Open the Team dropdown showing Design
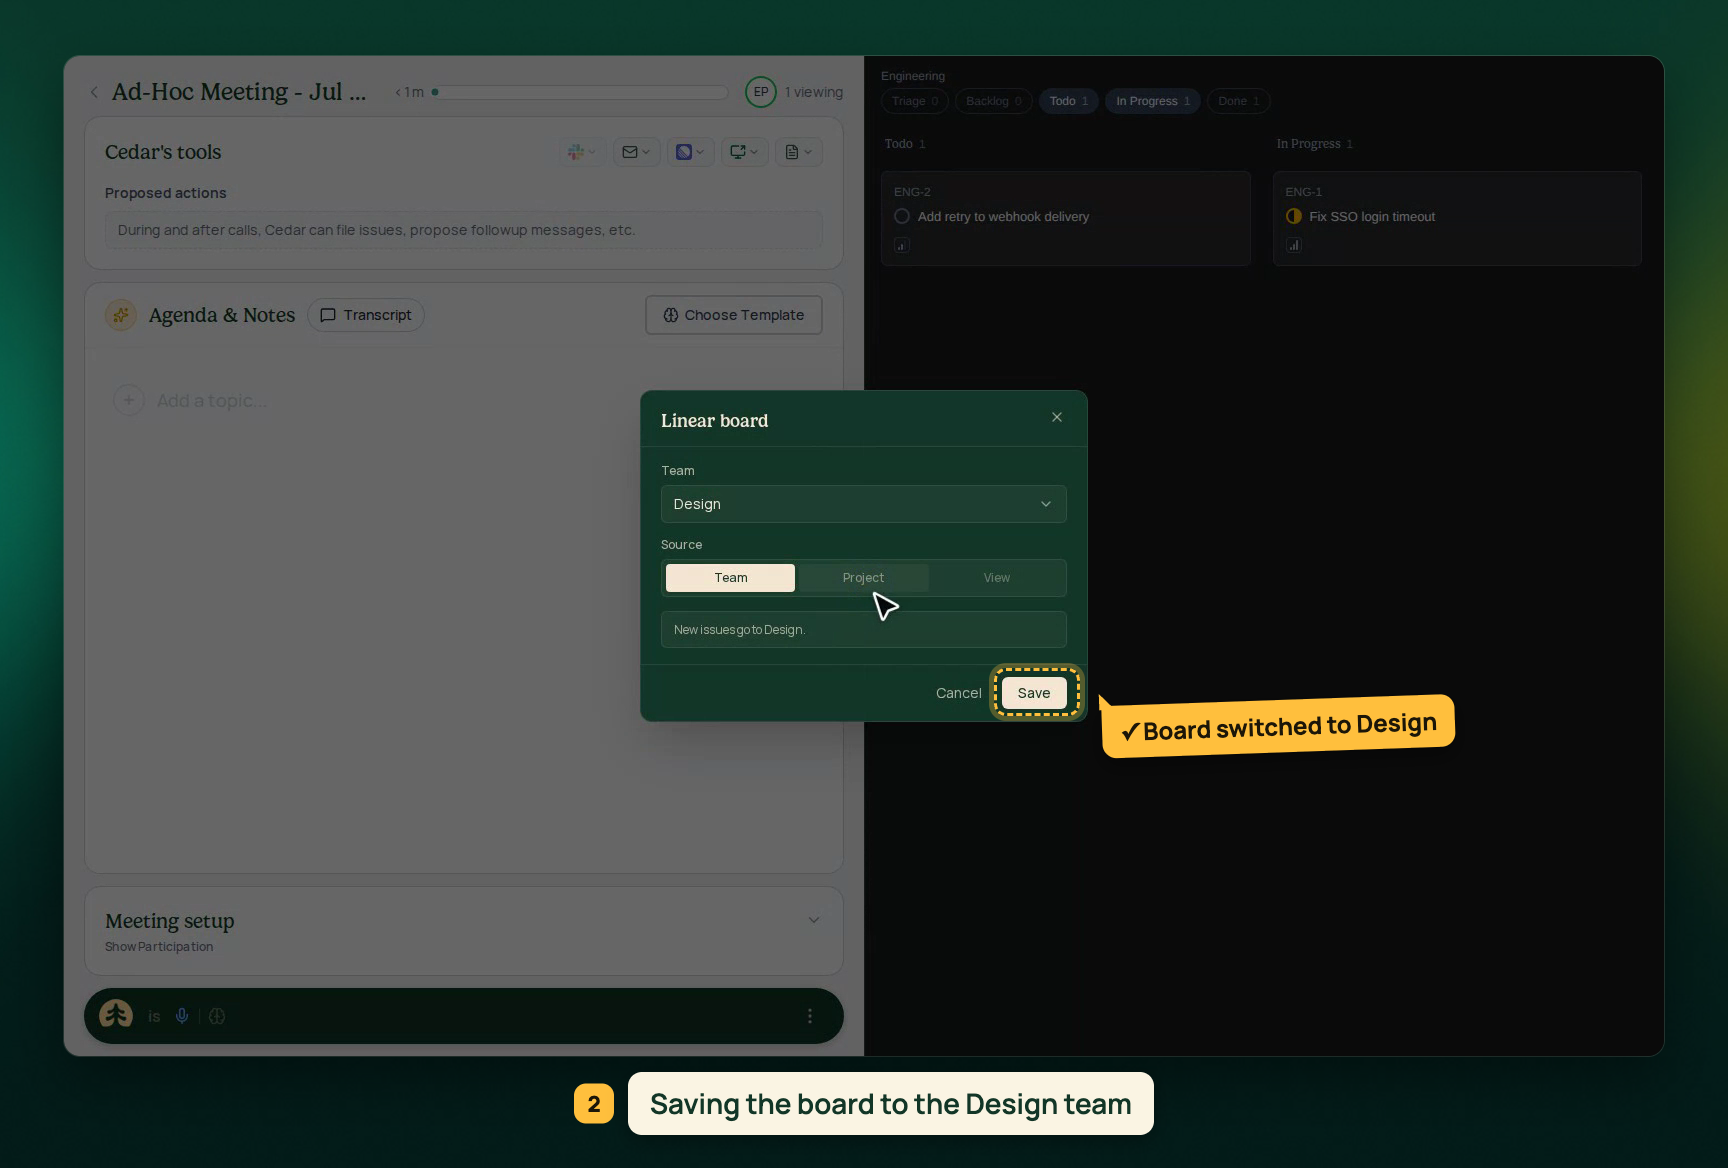This screenshot has height=1168, width=1728. 863,504
